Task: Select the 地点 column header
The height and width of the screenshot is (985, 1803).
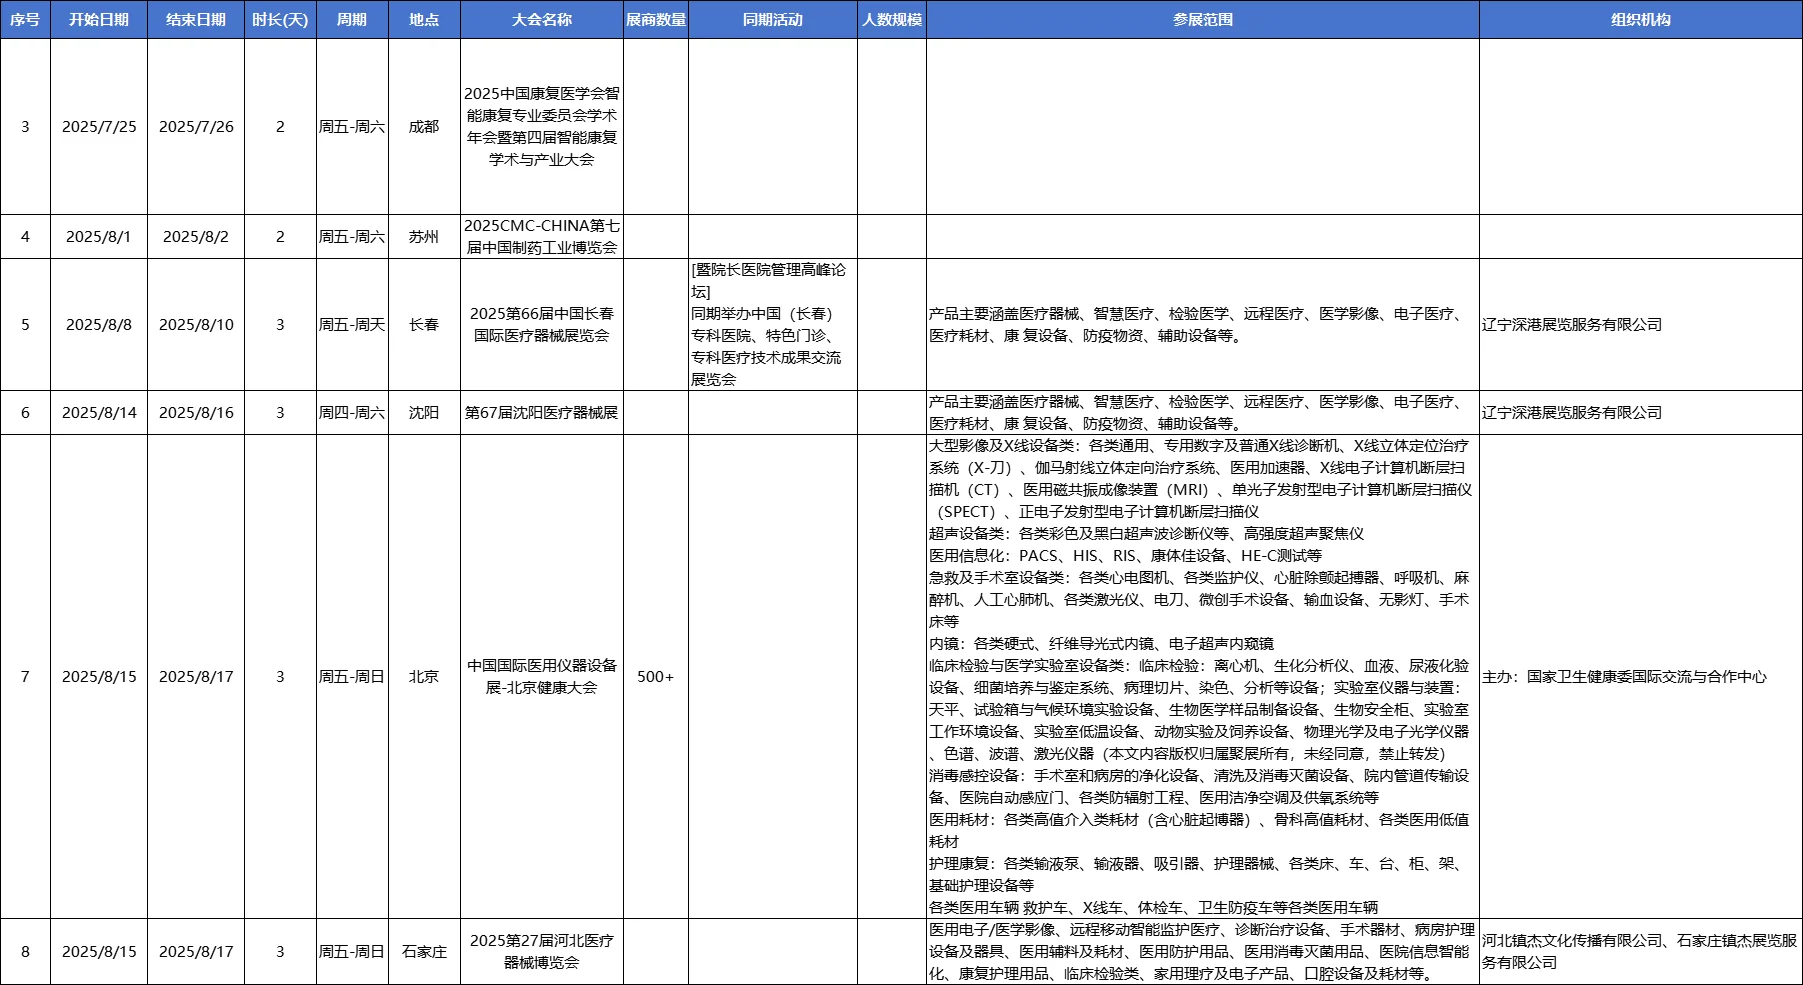Action: pyautogui.click(x=424, y=19)
